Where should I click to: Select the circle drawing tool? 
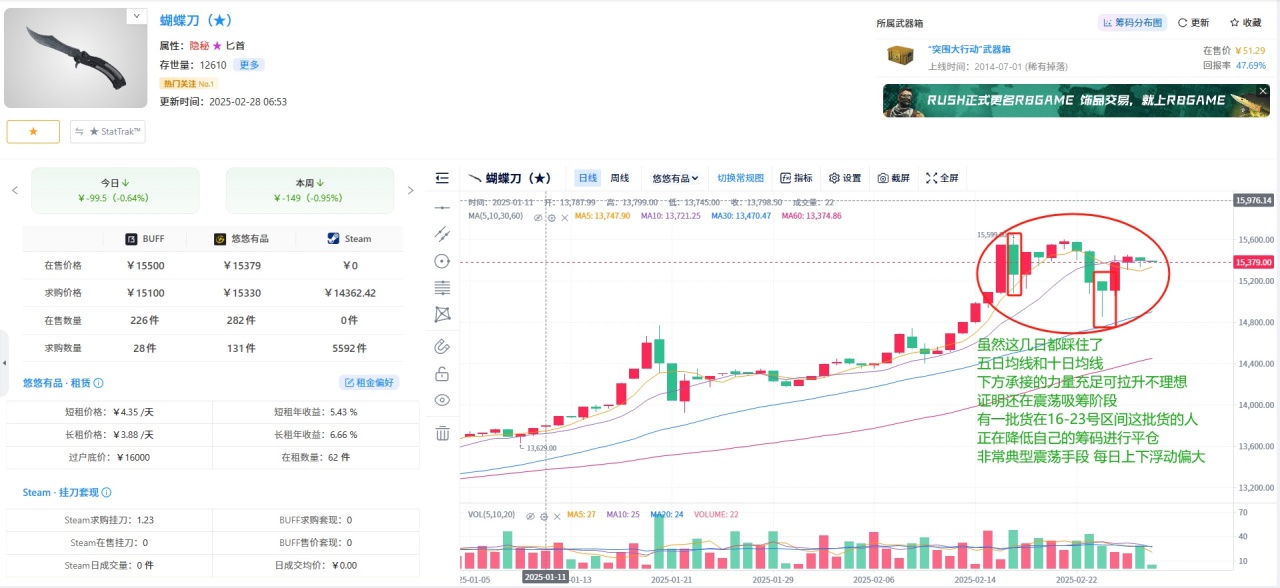click(x=443, y=260)
